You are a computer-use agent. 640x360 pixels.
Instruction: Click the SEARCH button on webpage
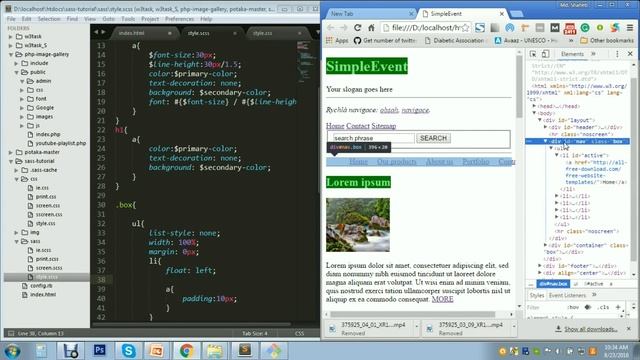(433, 138)
